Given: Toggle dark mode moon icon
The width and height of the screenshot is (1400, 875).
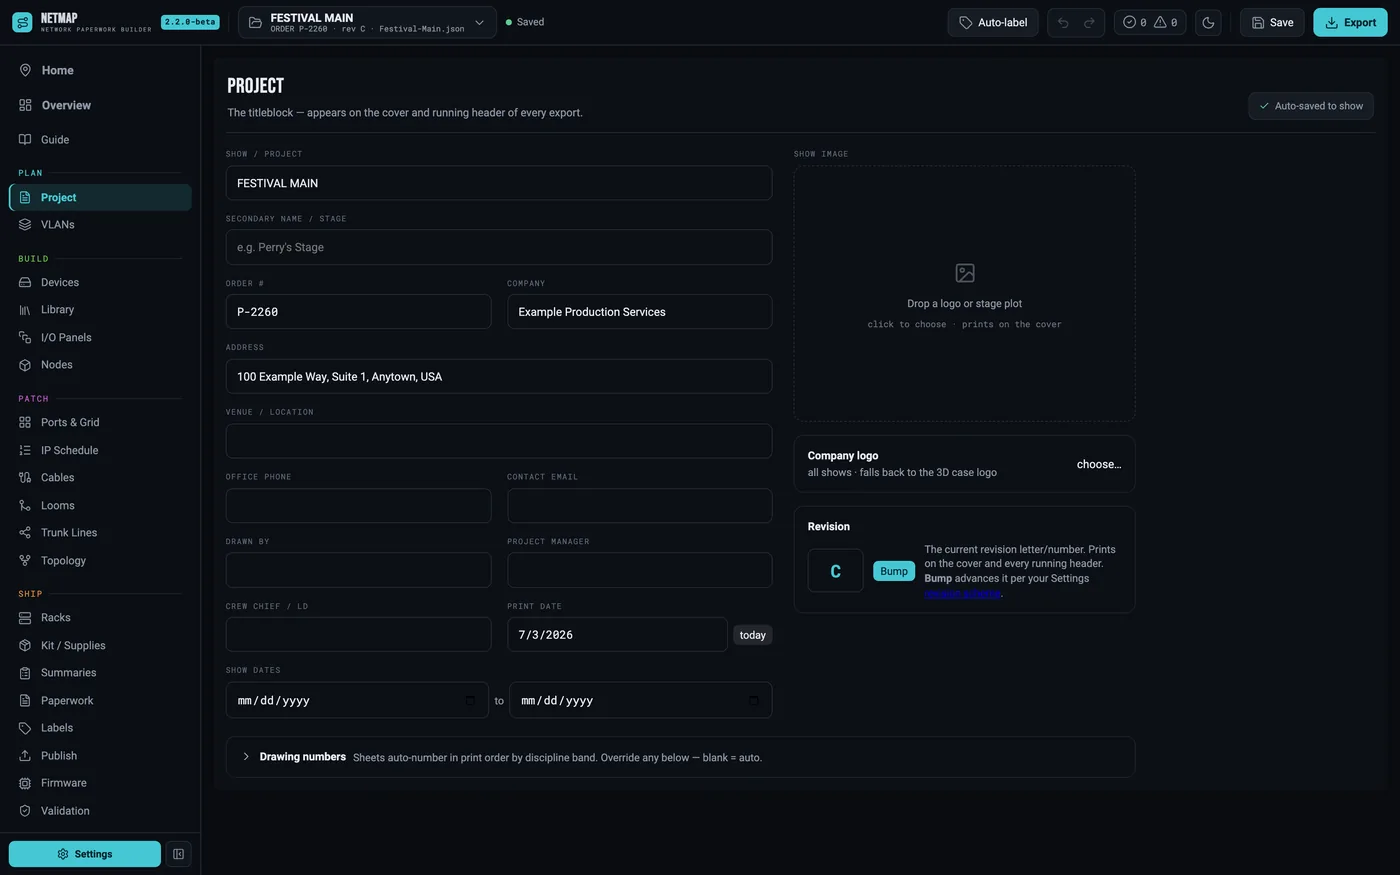Looking at the screenshot, I should pos(1208,22).
